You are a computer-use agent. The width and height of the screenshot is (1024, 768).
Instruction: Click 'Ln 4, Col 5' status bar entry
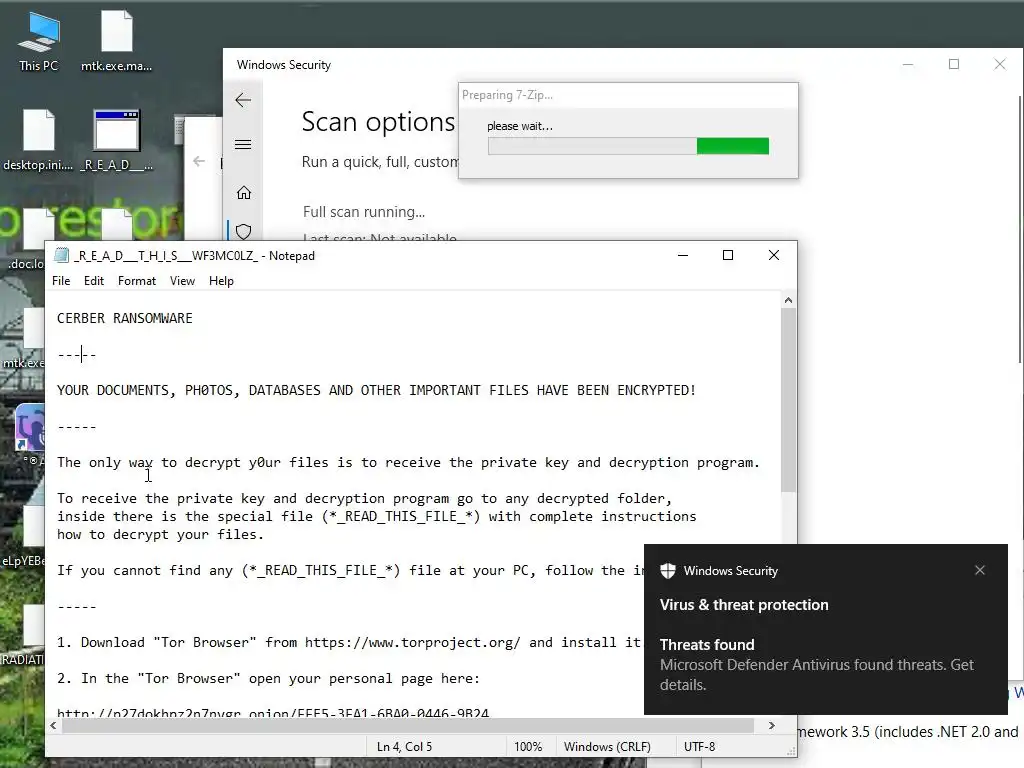[404, 746]
